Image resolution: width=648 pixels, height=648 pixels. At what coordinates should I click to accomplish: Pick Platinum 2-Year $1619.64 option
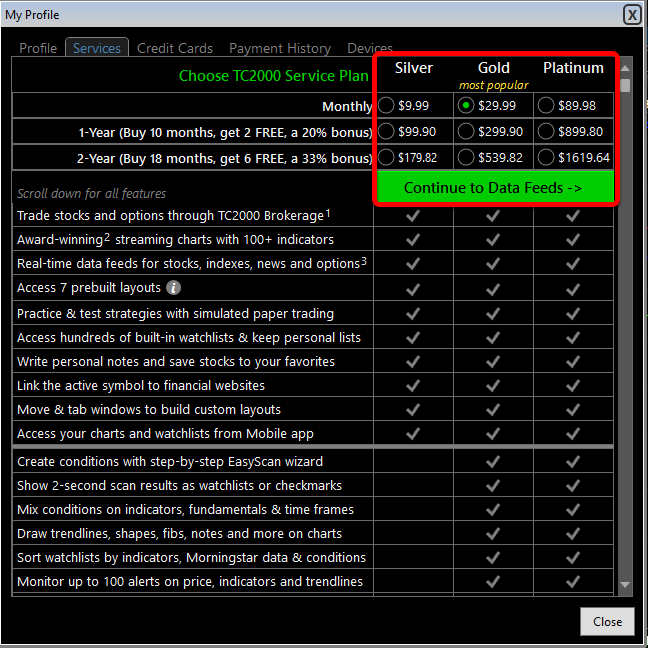point(546,157)
